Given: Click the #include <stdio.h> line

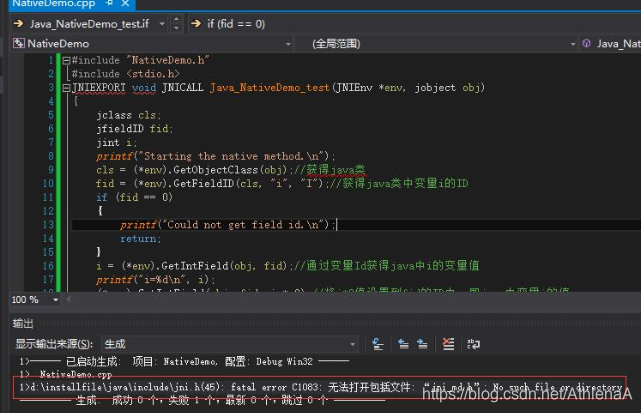Looking at the screenshot, I should pyautogui.click(x=125, y=74).
